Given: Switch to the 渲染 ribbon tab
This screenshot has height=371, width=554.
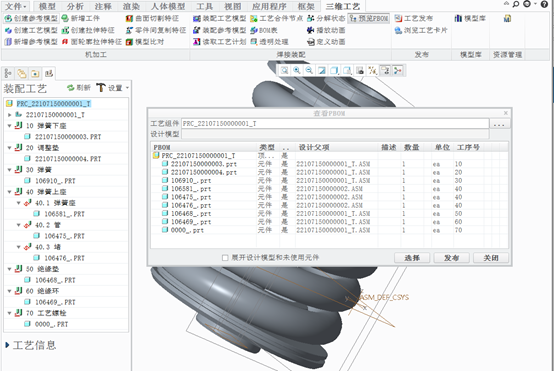Looking at the screenshot, I should point(131,6).
